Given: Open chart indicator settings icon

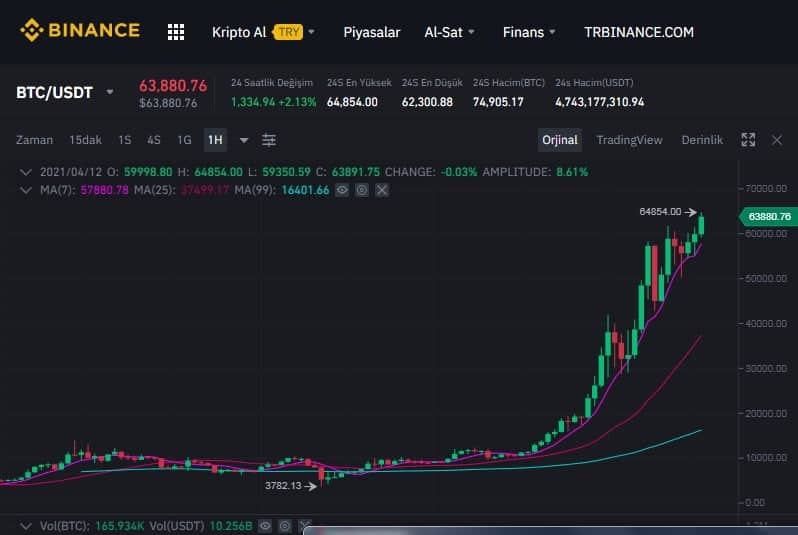Looking at the screenshot, I should [x=269, y=140].
